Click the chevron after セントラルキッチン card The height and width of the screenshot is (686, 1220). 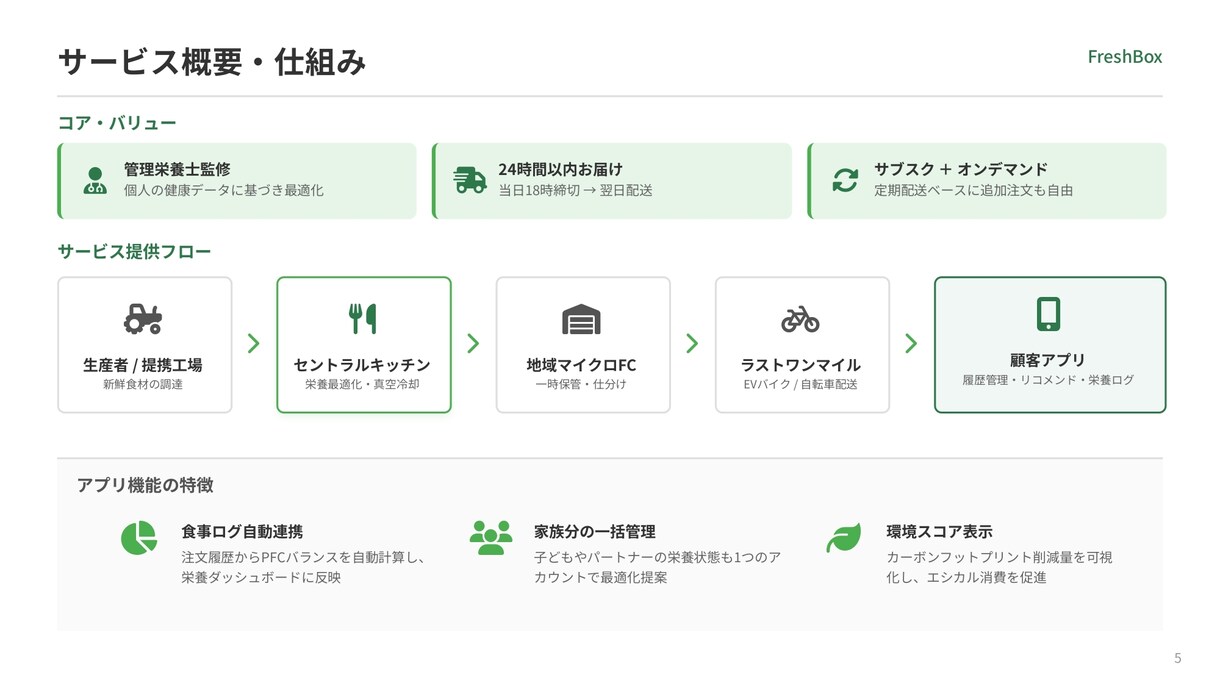point(473,344)
